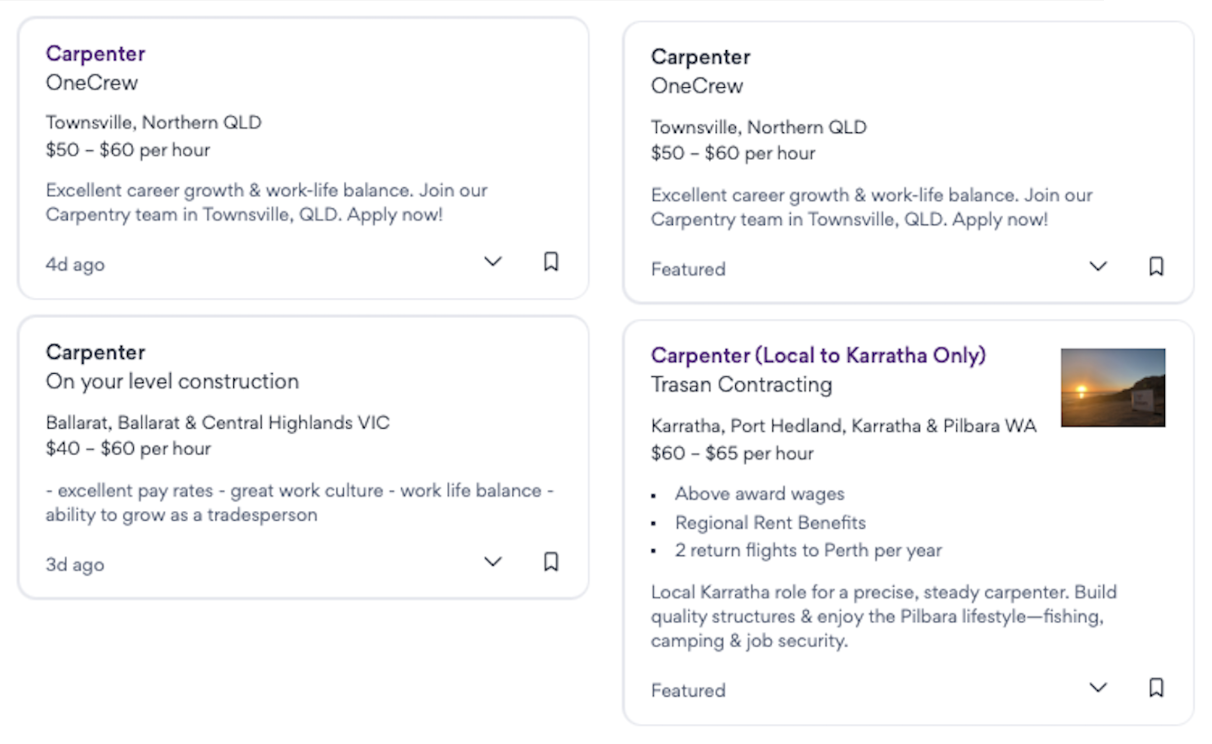Select OneCrew company name in 4d ago card
Image resolution: width=1212 pixels, height=744 pixels.
point(92,83)
